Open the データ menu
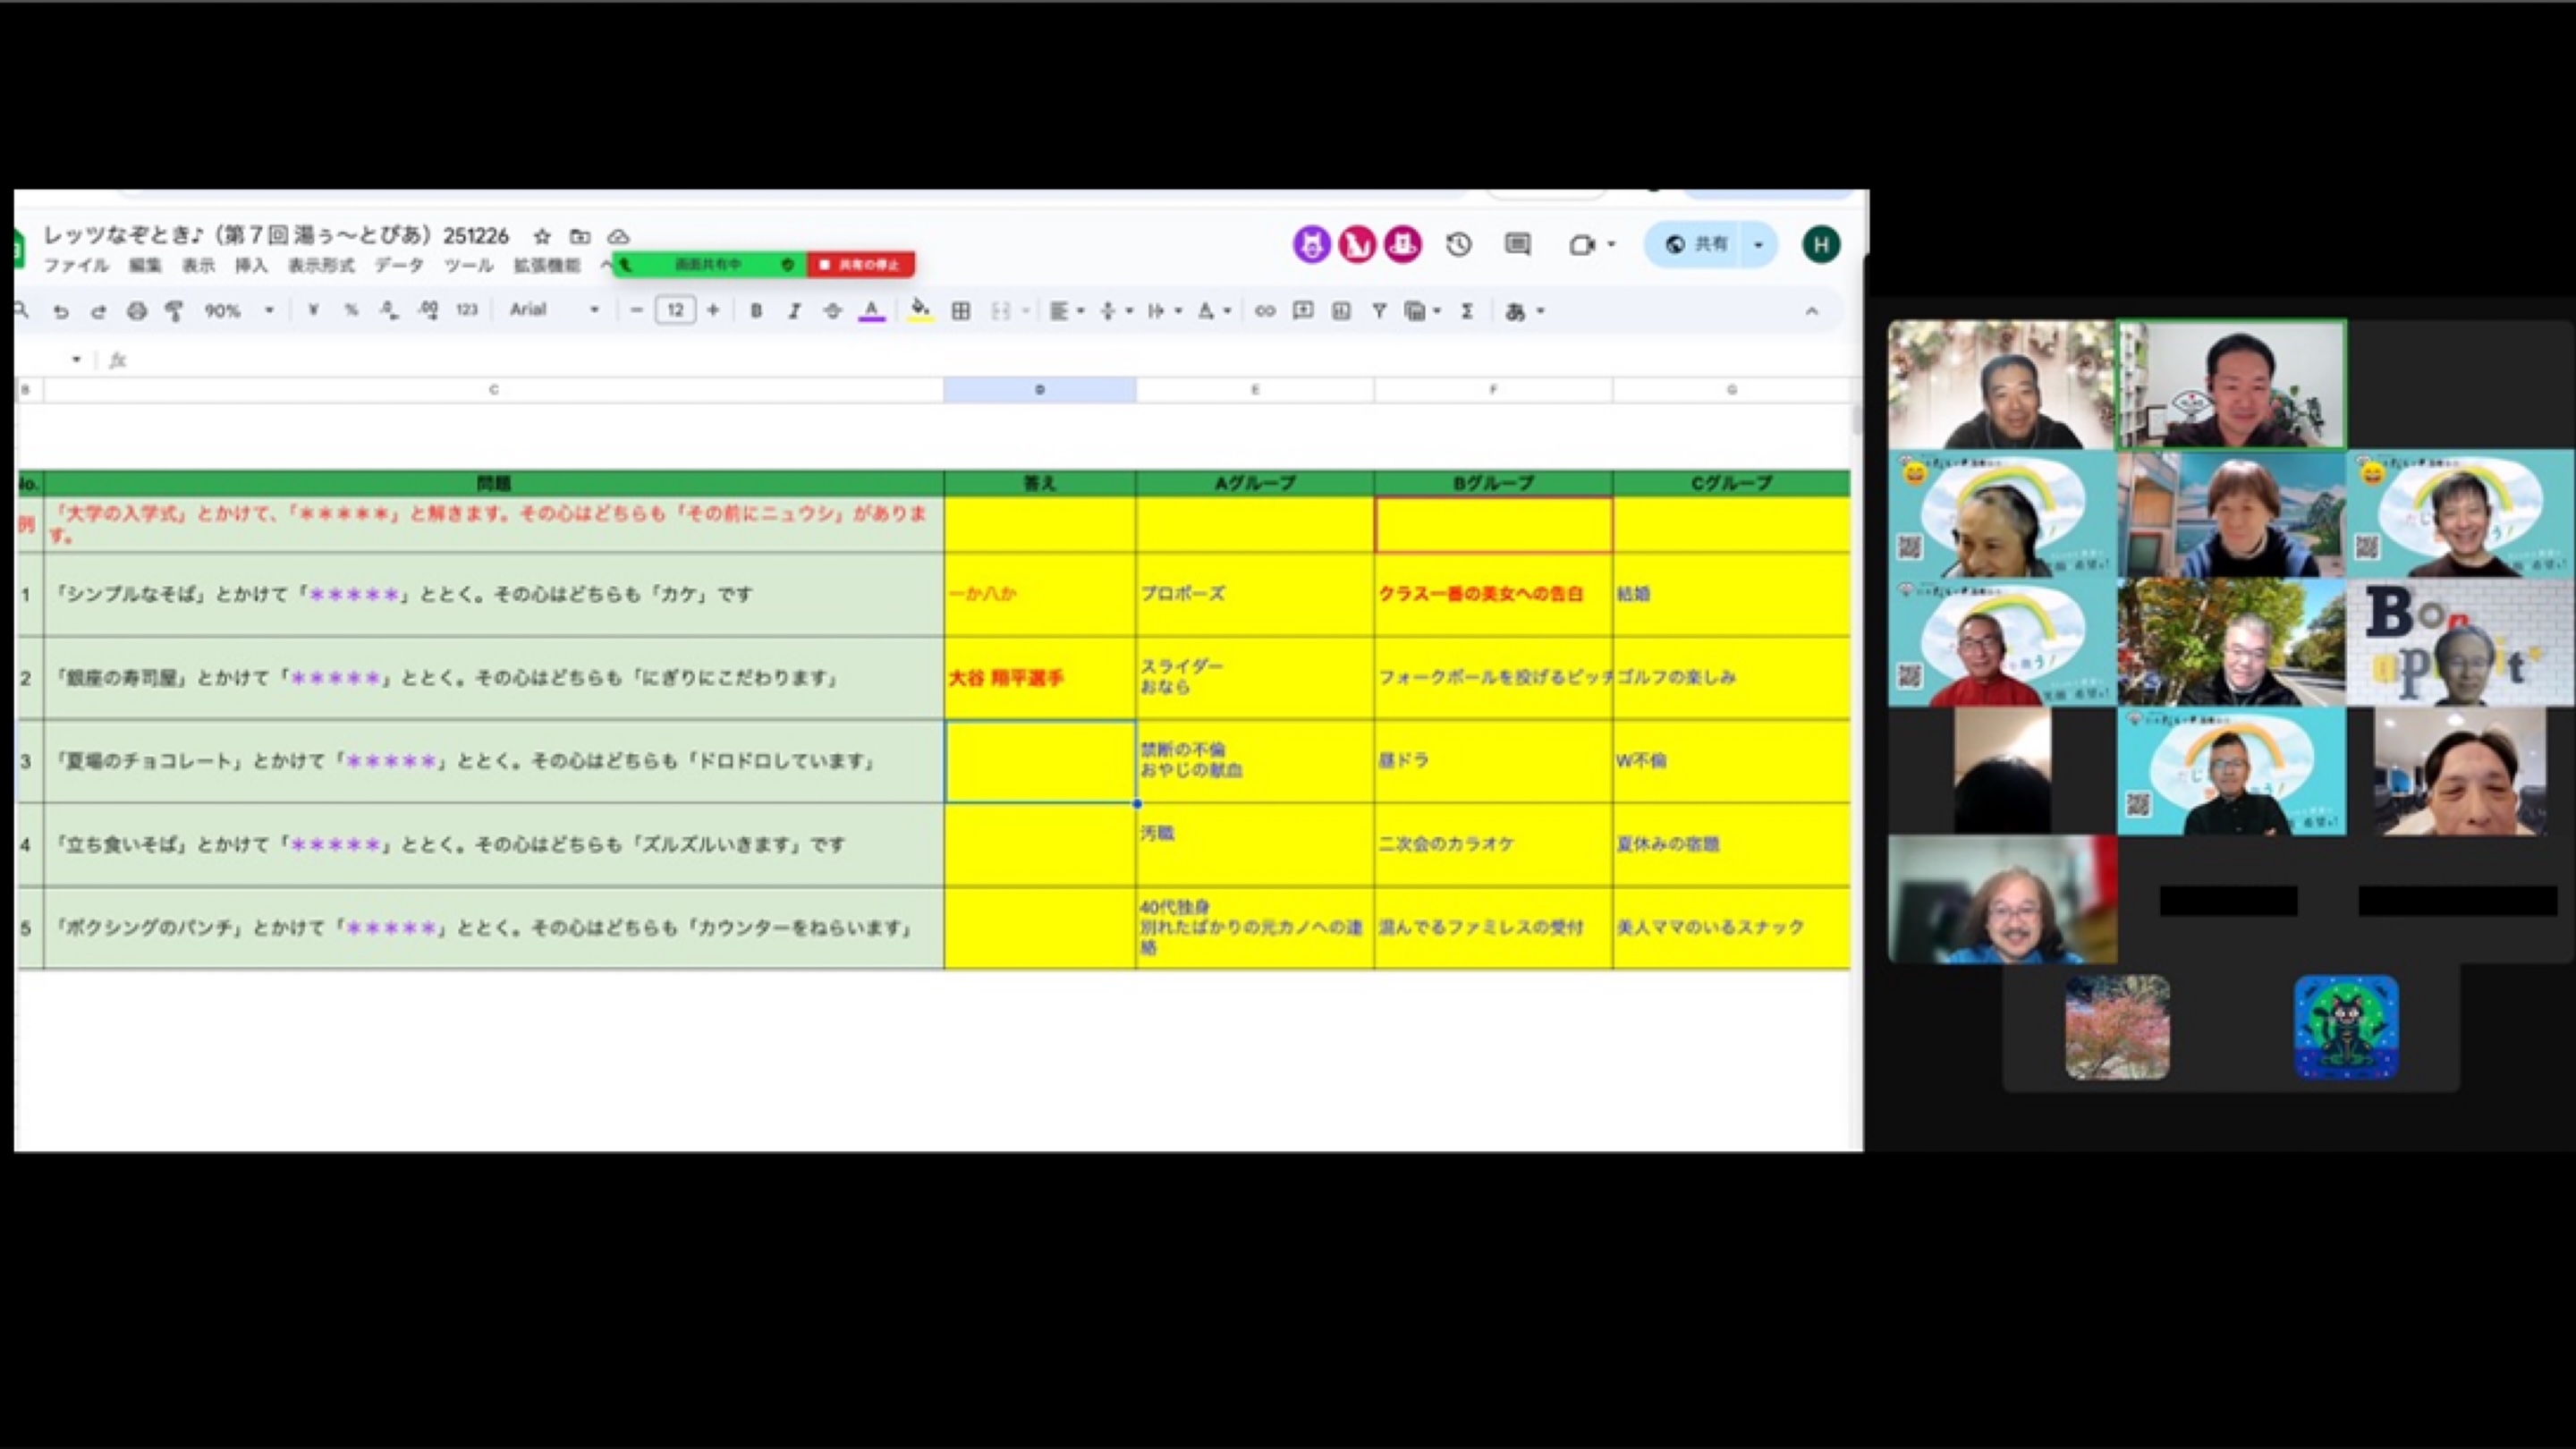2576x1449 pixels. click(399, 265)
